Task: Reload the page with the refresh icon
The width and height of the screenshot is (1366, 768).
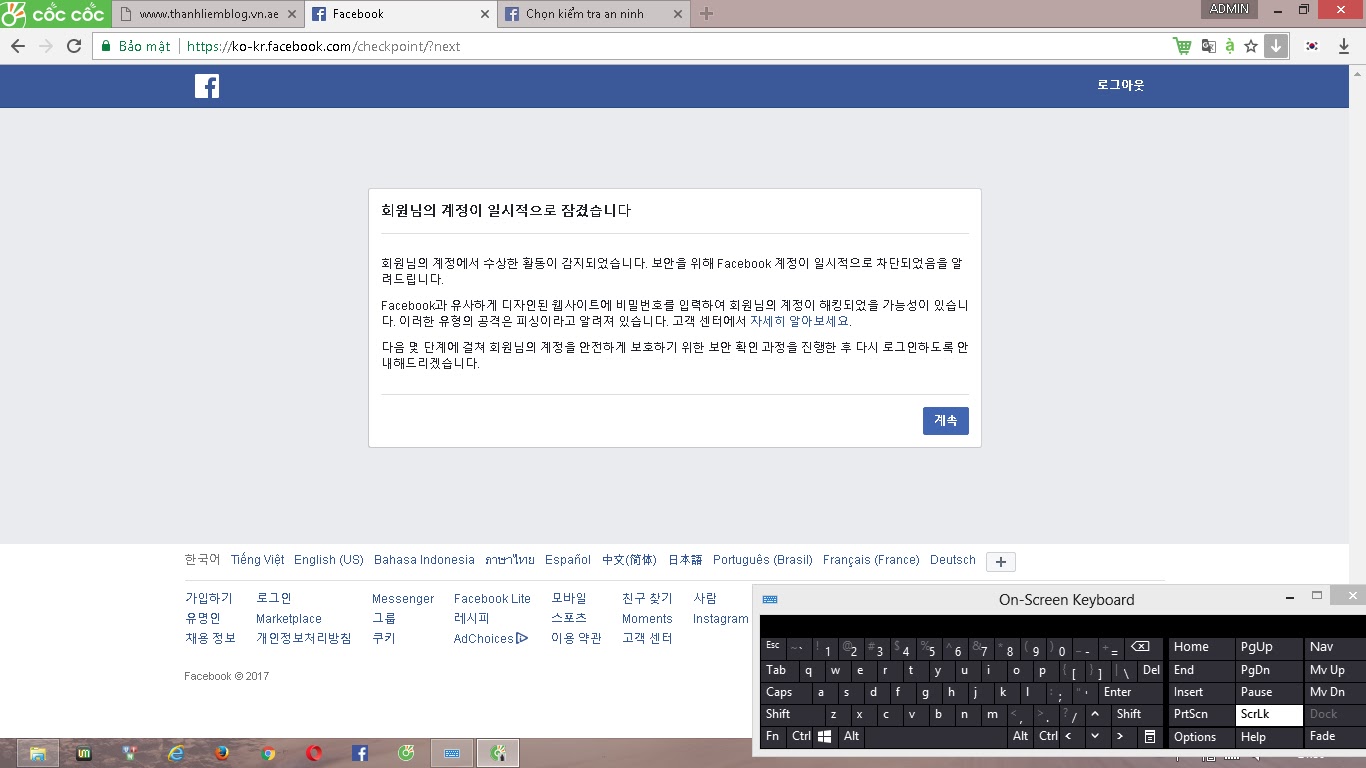Action: click(73, 46)
